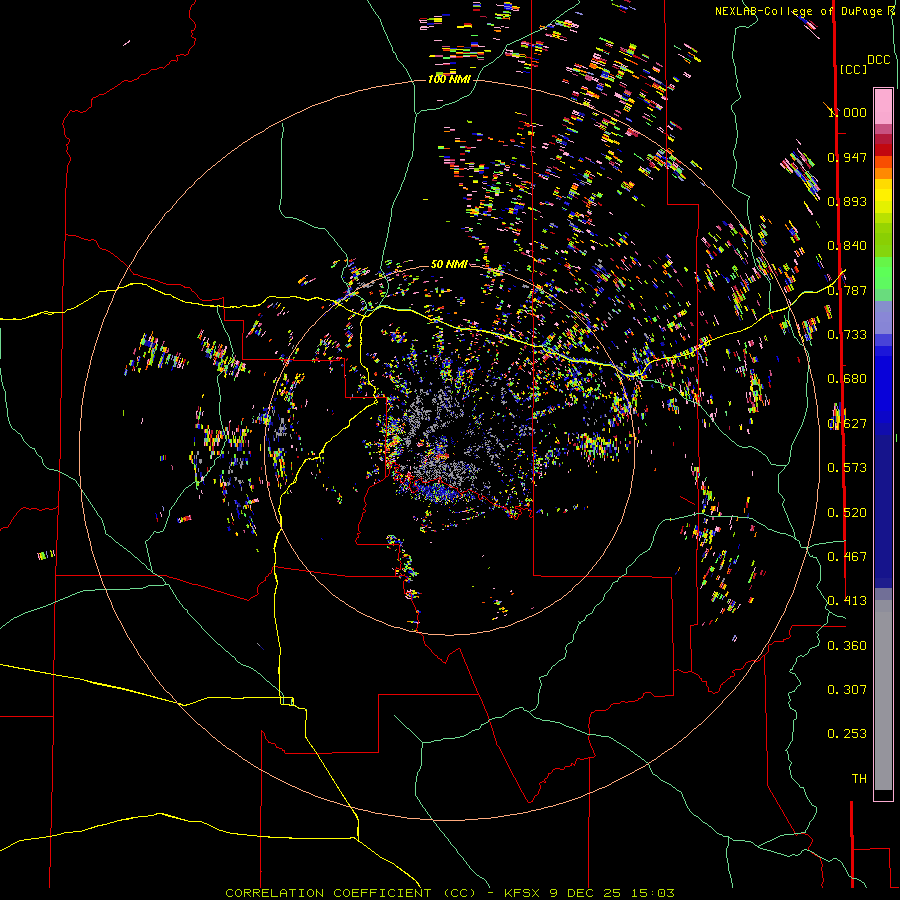Click the 1.000 legend value
Image resolution: width=900 pixels, height=900 pixels.
pos(847,112)
